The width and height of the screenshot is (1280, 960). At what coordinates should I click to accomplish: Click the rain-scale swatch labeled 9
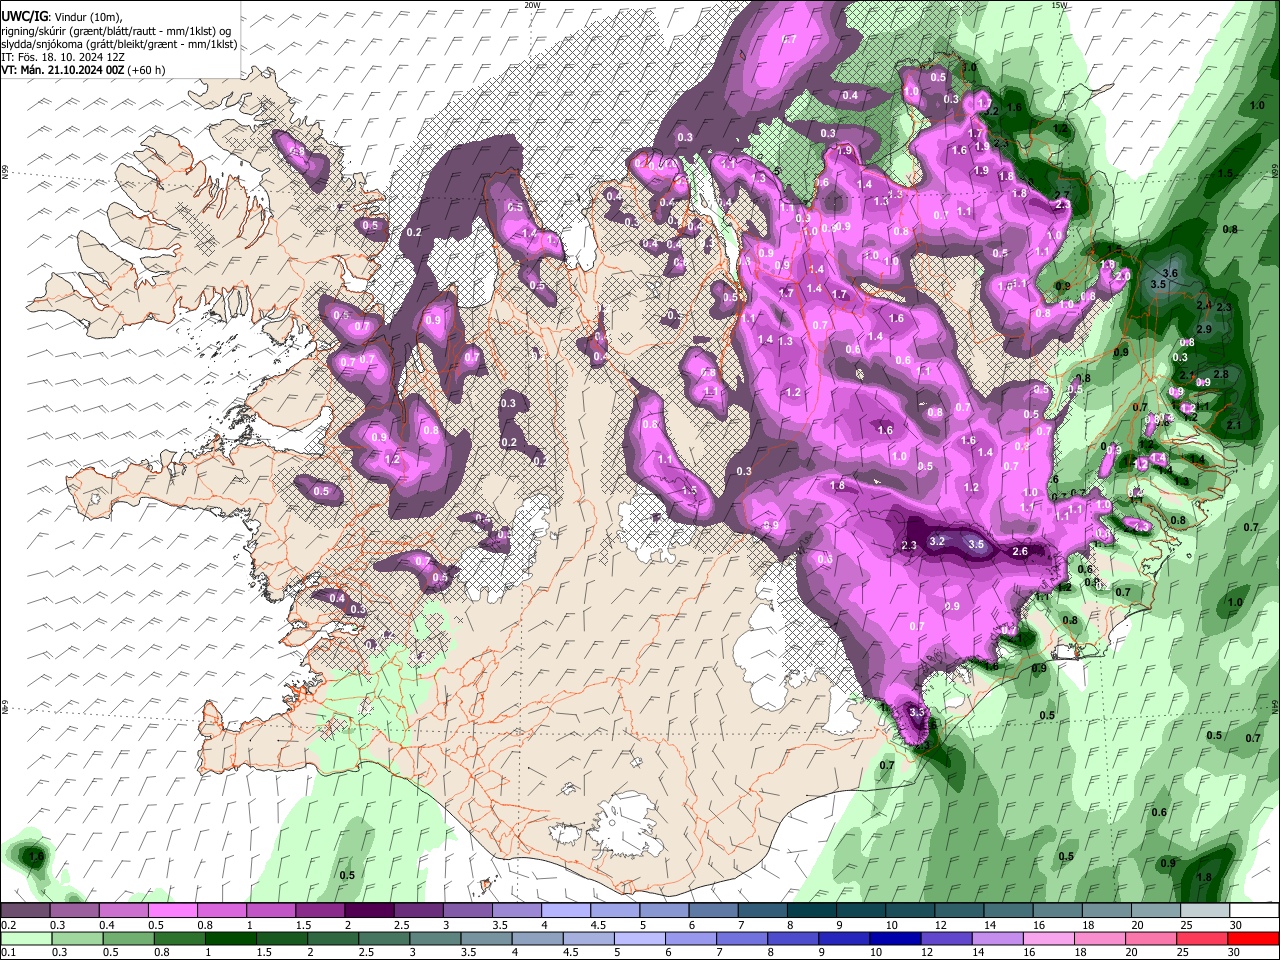[x=844, y=938]
